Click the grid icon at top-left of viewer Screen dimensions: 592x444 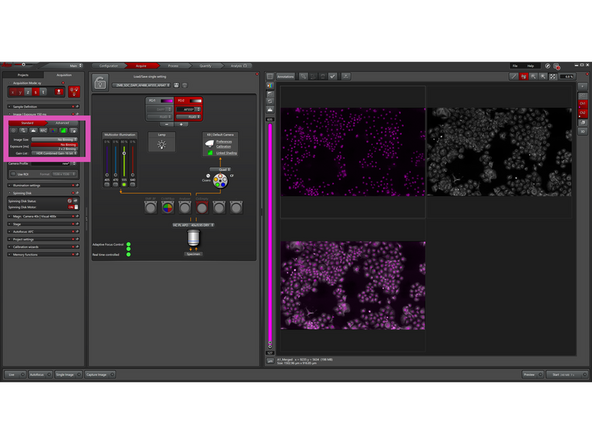[270, 76]
